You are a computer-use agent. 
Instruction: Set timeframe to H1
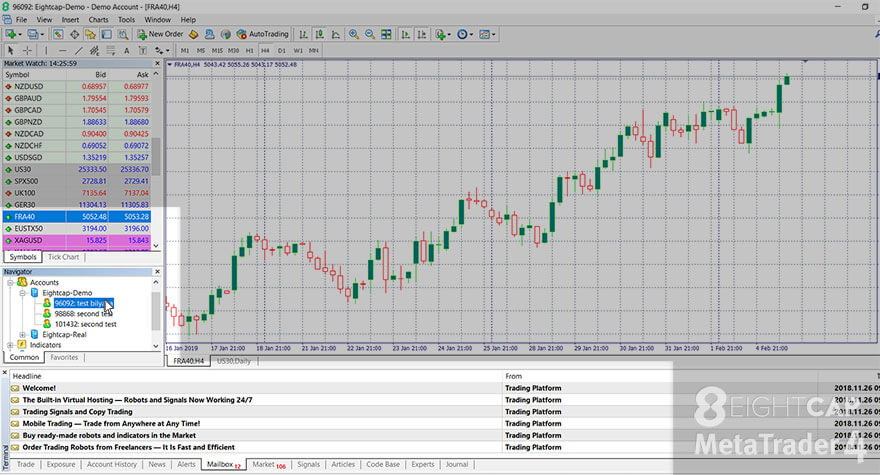tap(250, 51)
